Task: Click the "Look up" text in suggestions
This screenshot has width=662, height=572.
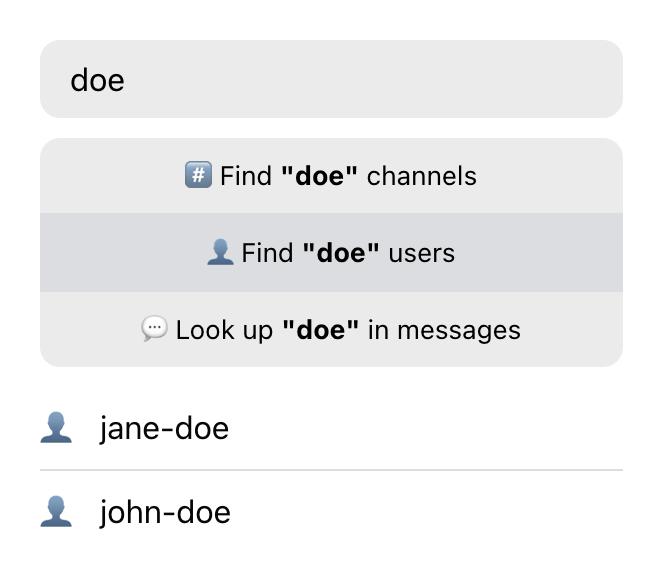Action: (224, 329)
